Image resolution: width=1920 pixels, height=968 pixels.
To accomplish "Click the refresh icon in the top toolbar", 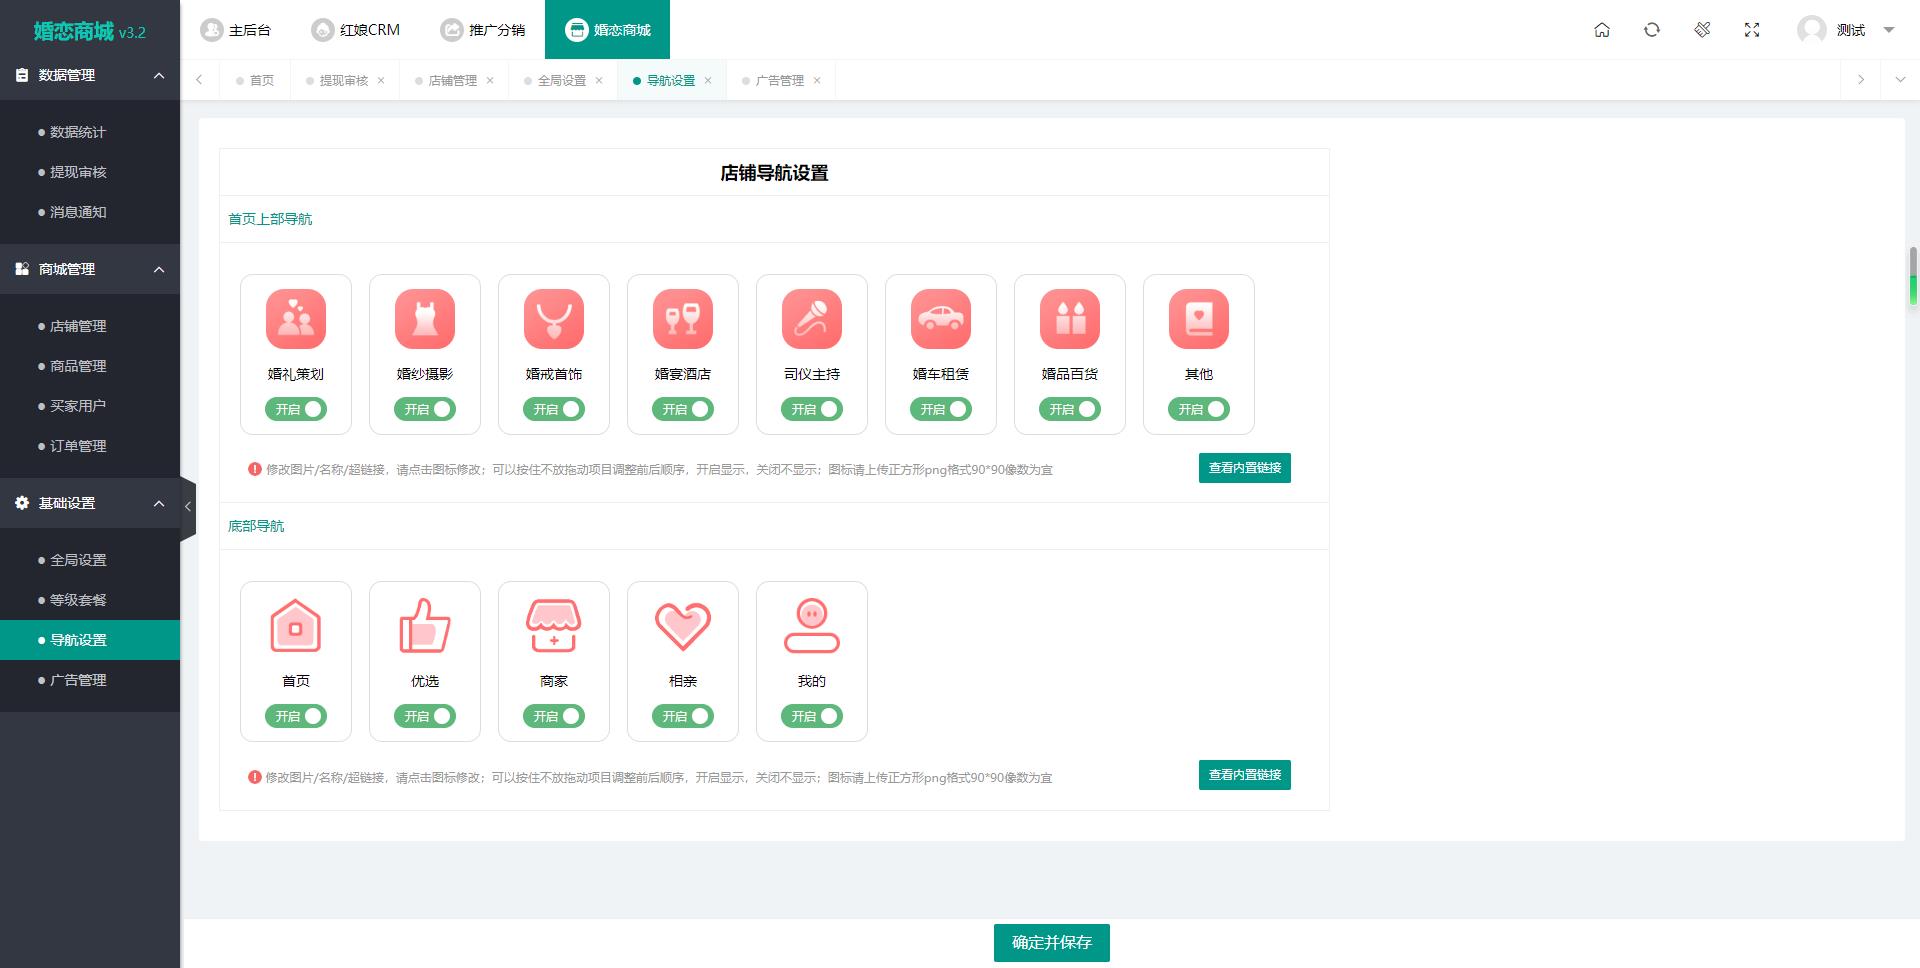I will pyautogui.click(x=1650, y=30).
